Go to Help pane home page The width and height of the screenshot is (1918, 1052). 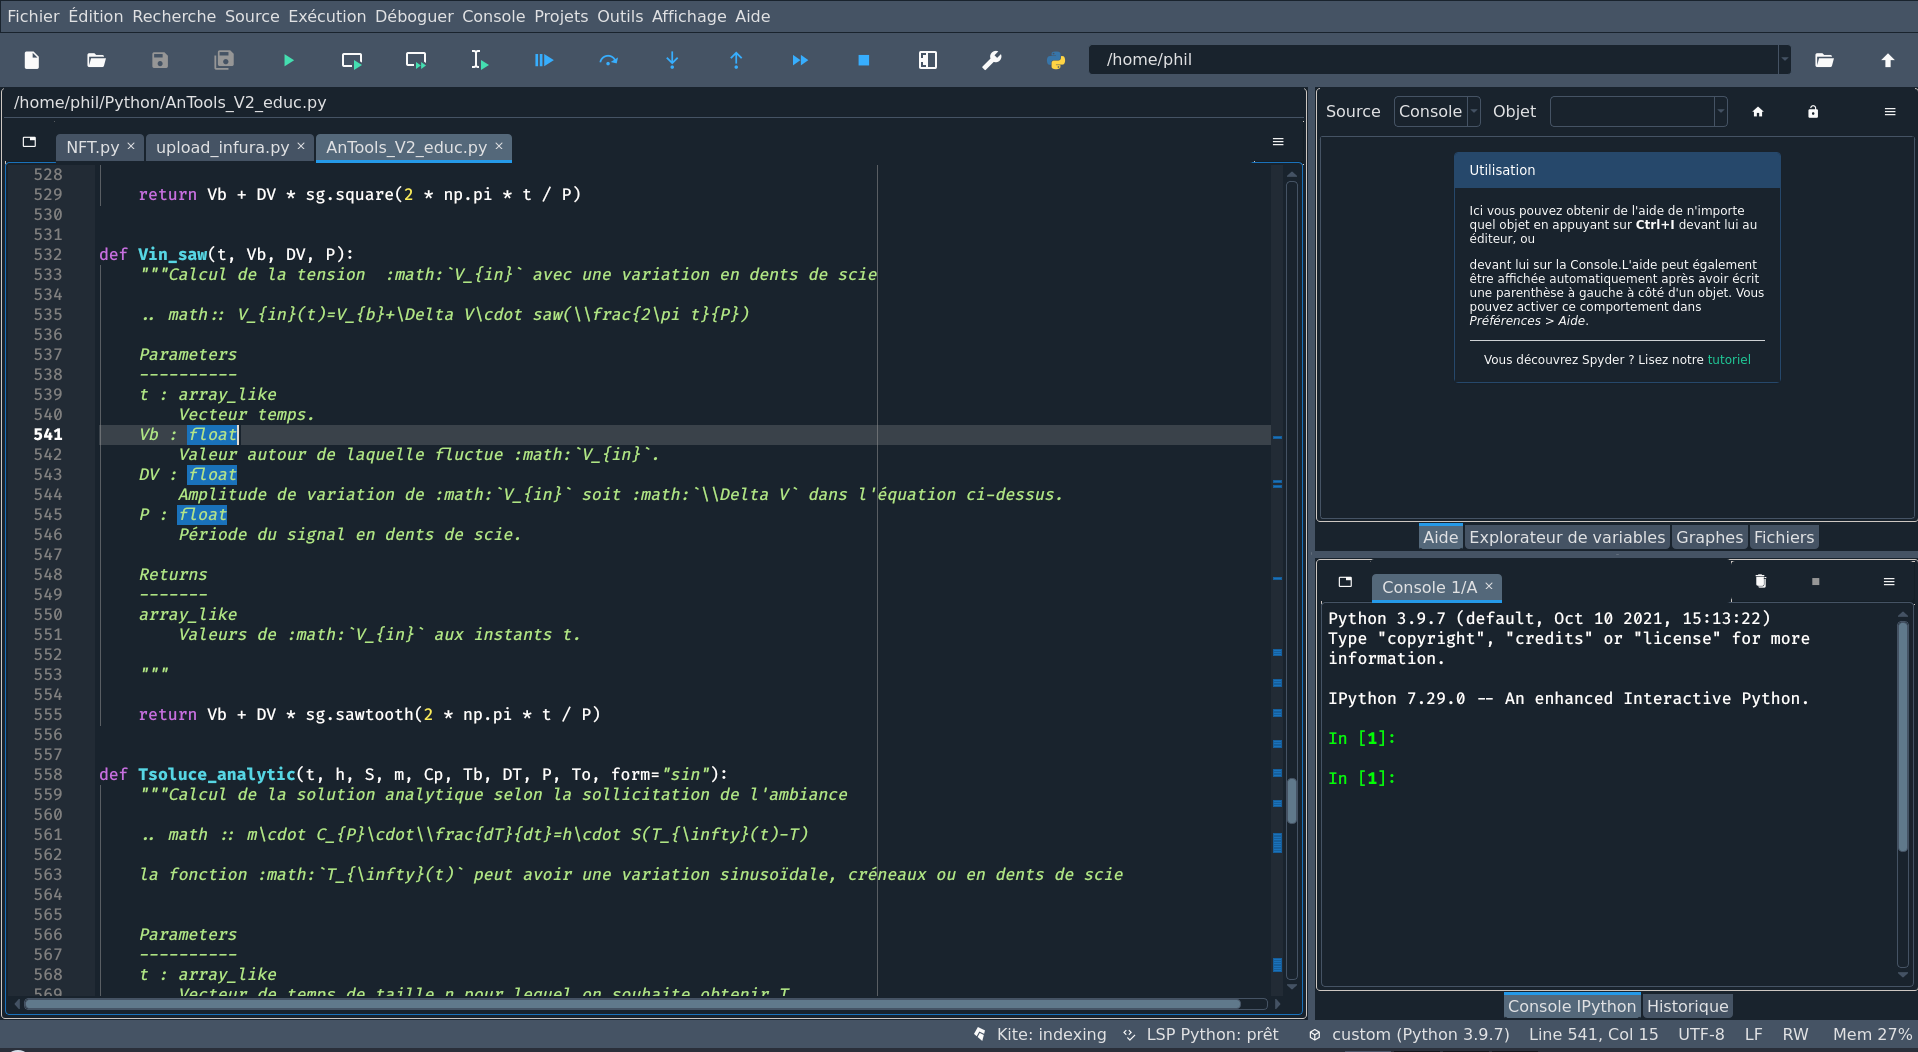click(x=1758, y=112)
